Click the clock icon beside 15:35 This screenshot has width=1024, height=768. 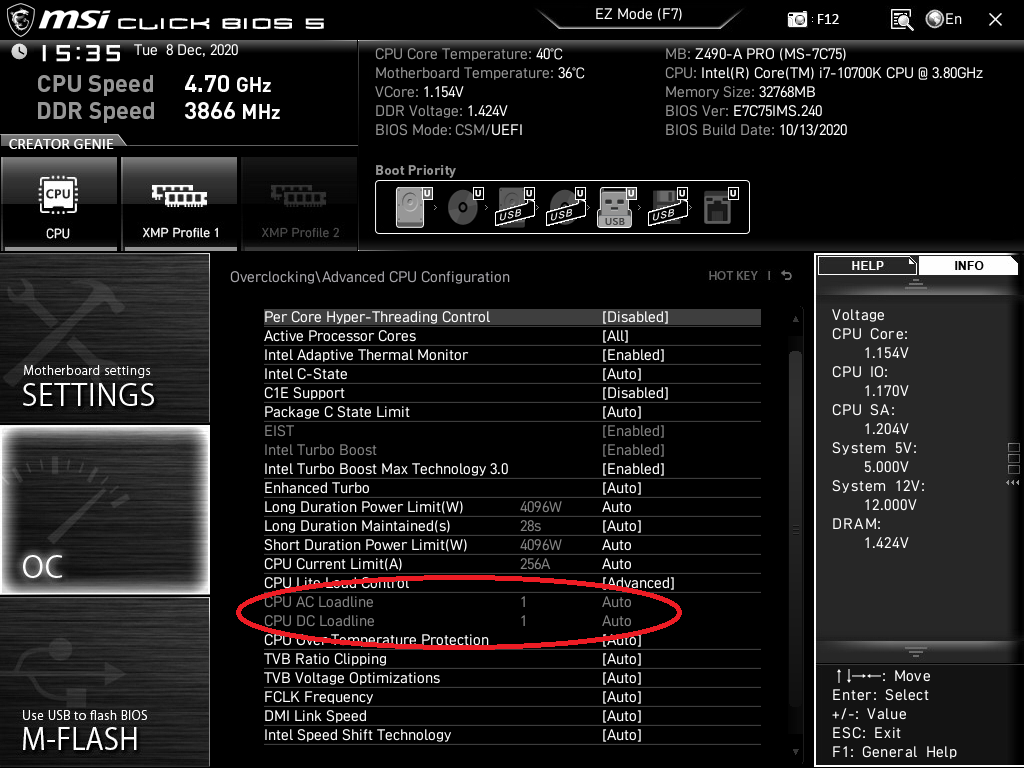coord(20,51)
